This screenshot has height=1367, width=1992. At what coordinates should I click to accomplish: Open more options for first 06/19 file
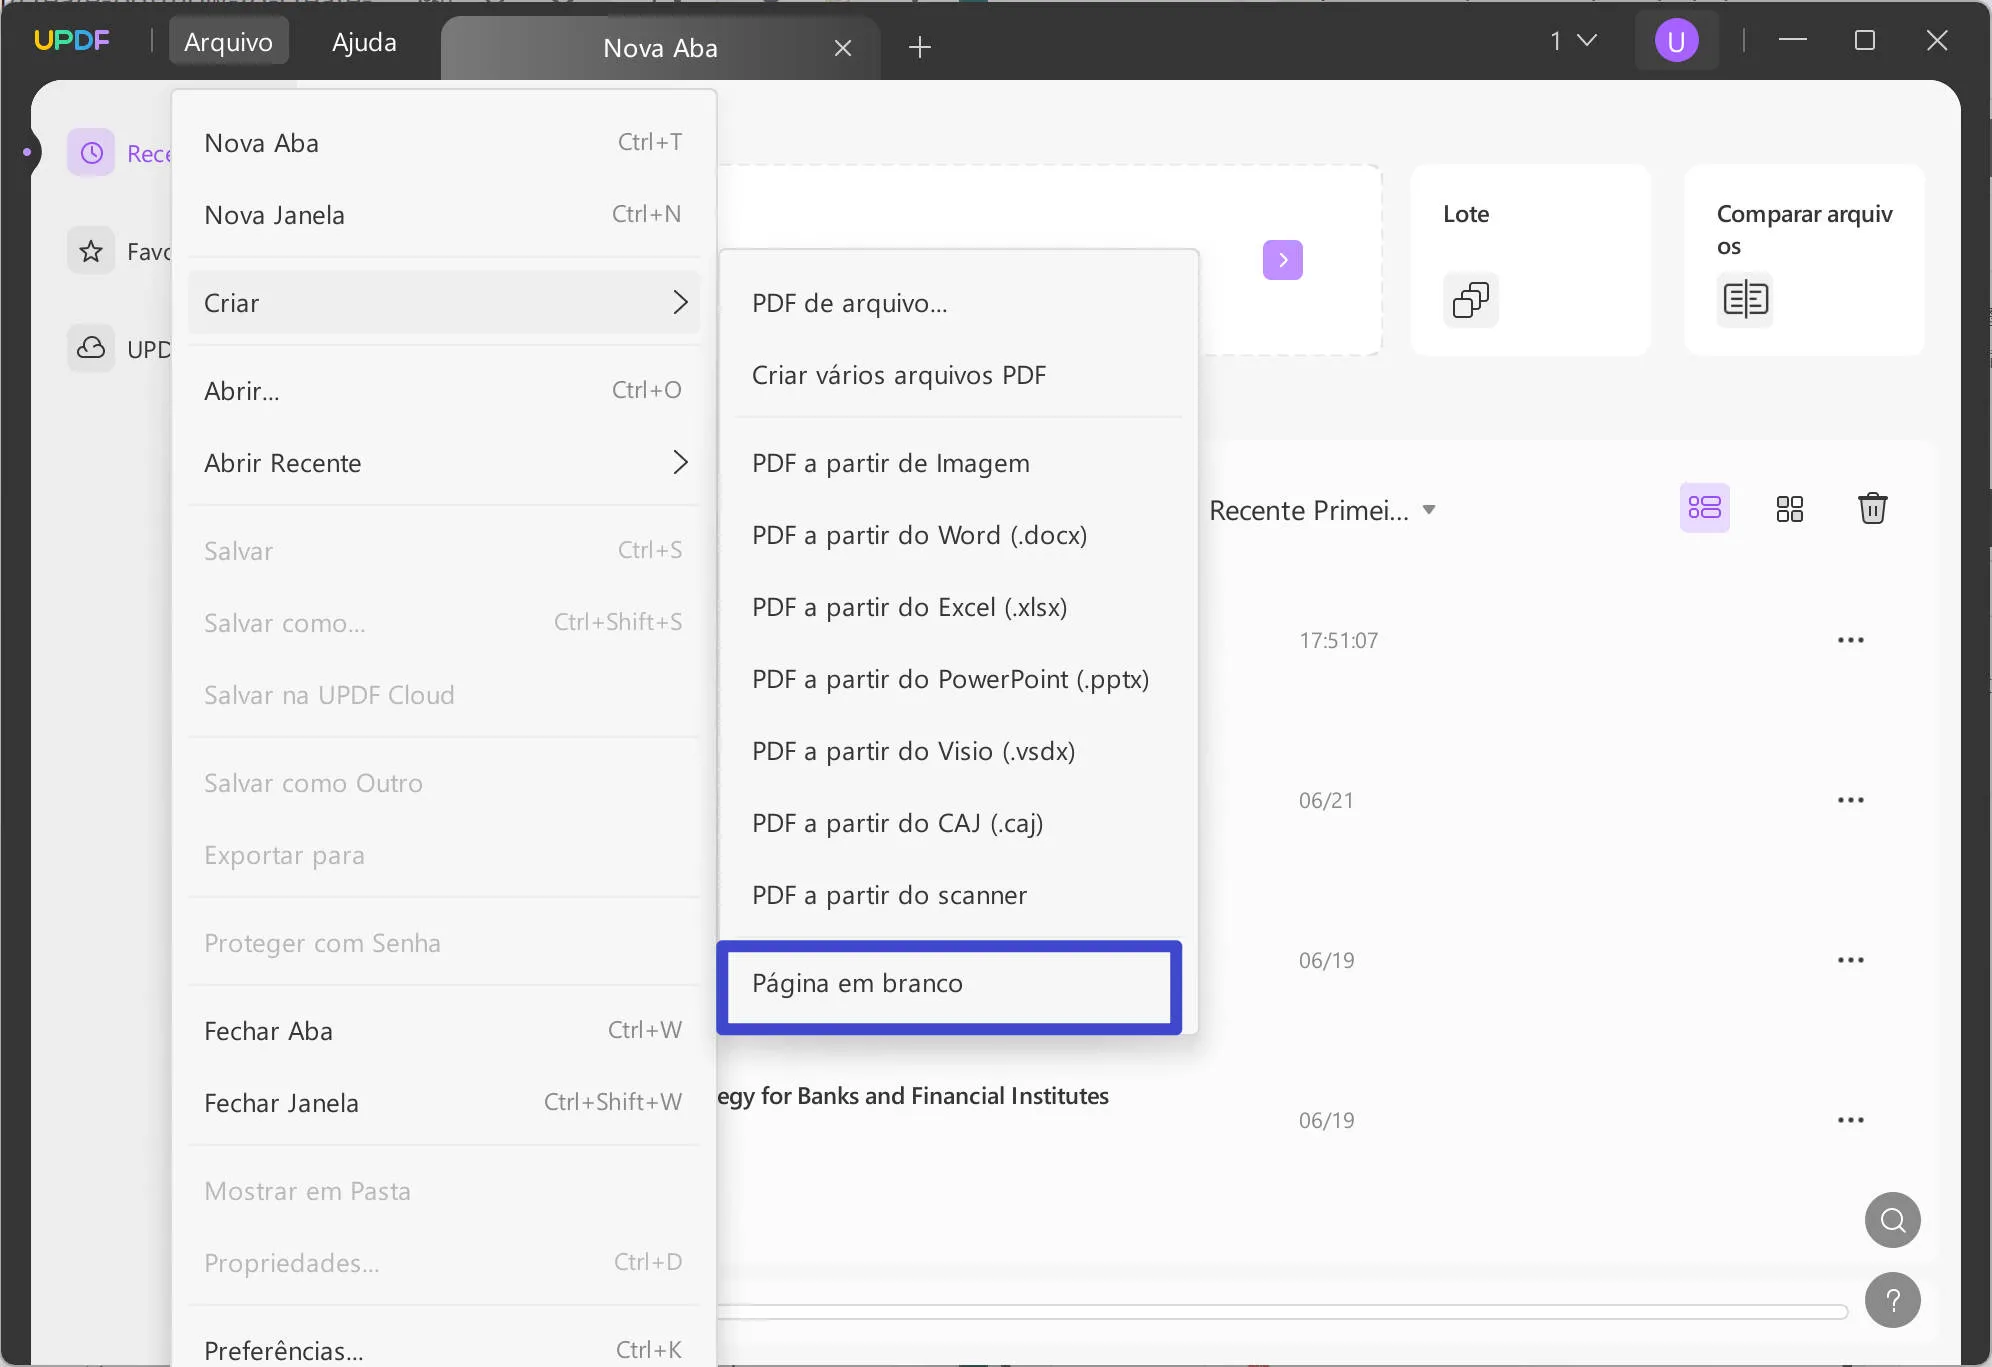pyautogui.click(x=1851, y=960)
